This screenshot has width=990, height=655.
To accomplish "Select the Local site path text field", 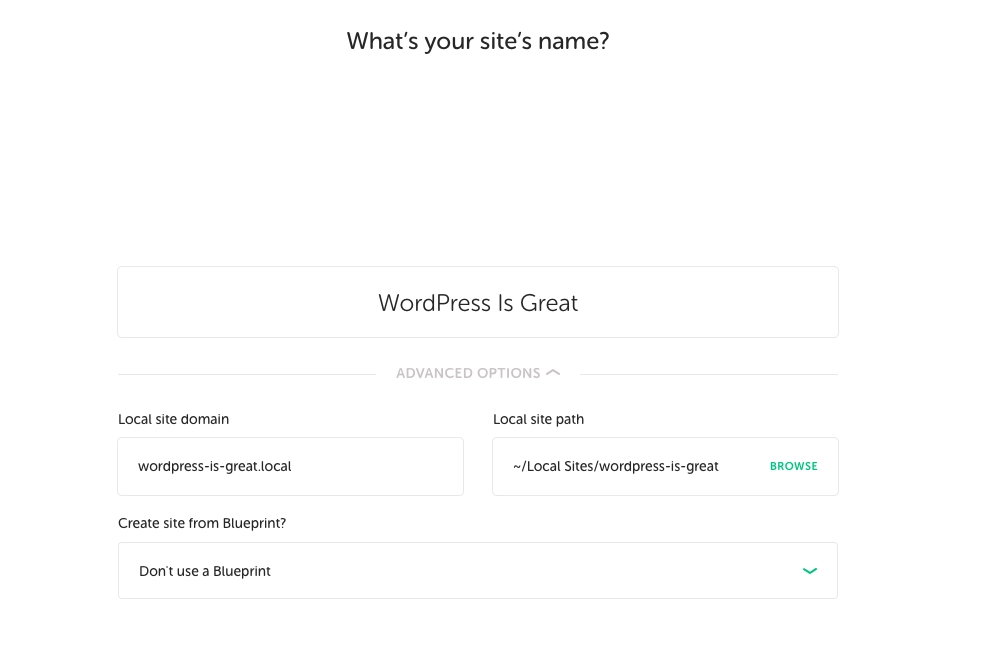I will click(665, 466).
